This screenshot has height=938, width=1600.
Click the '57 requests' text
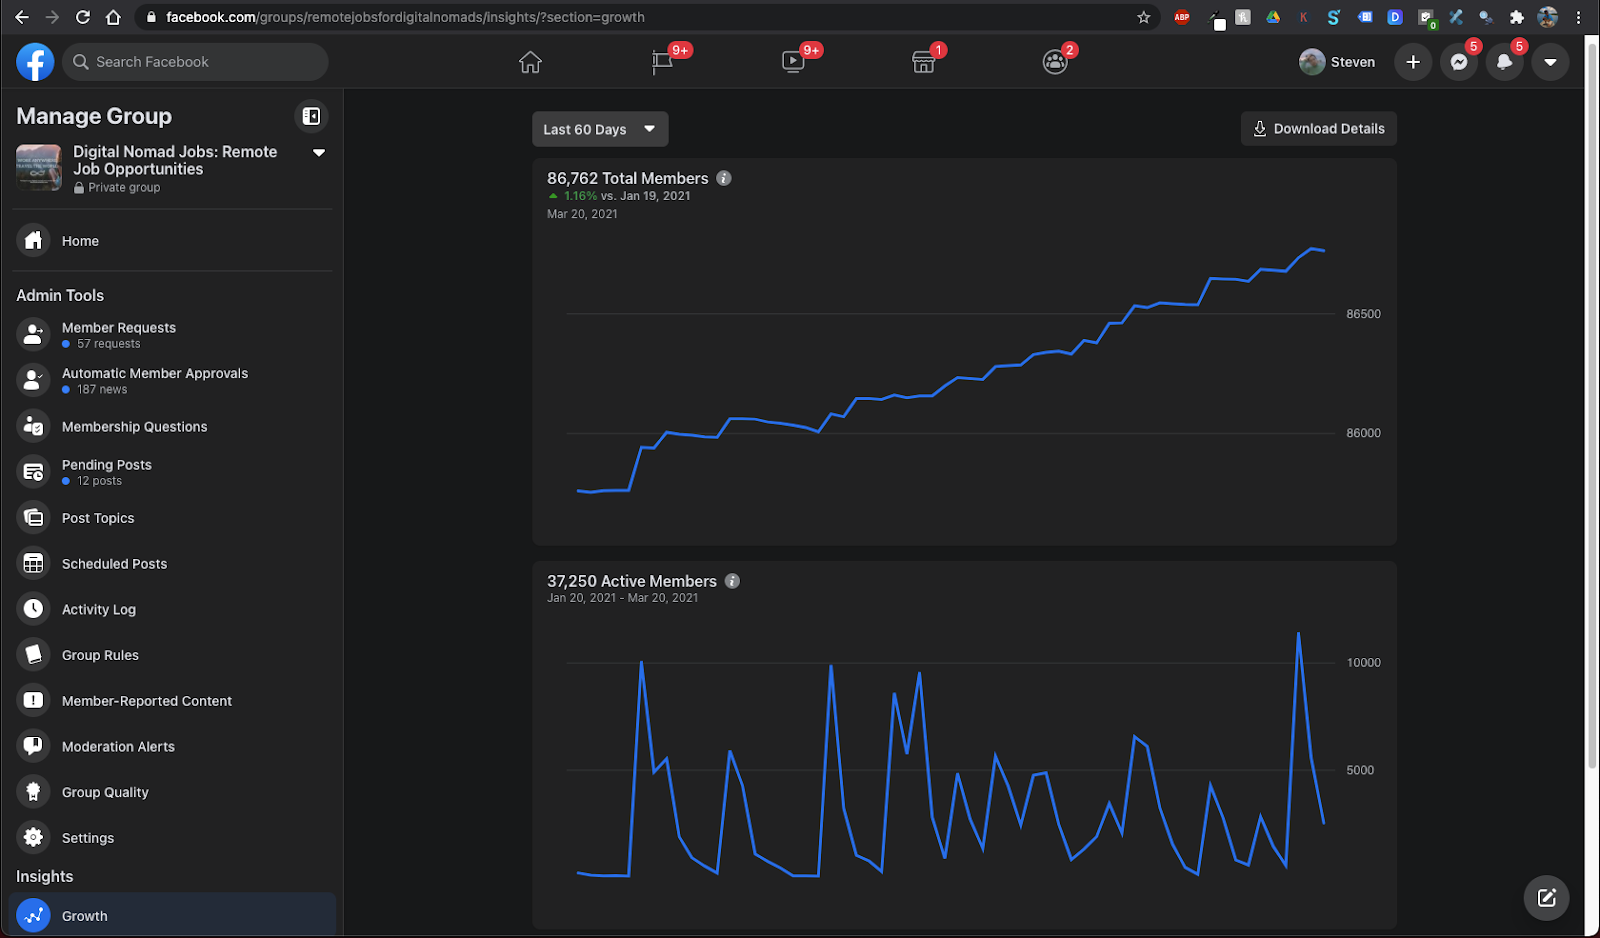109,344
